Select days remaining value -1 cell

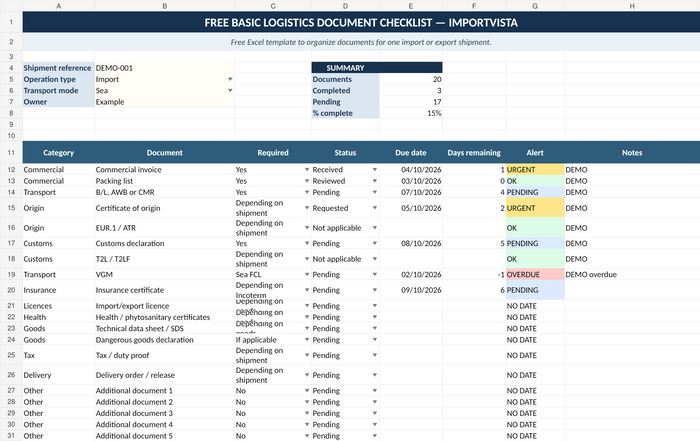pyautogui.click(x=474, y=275)
